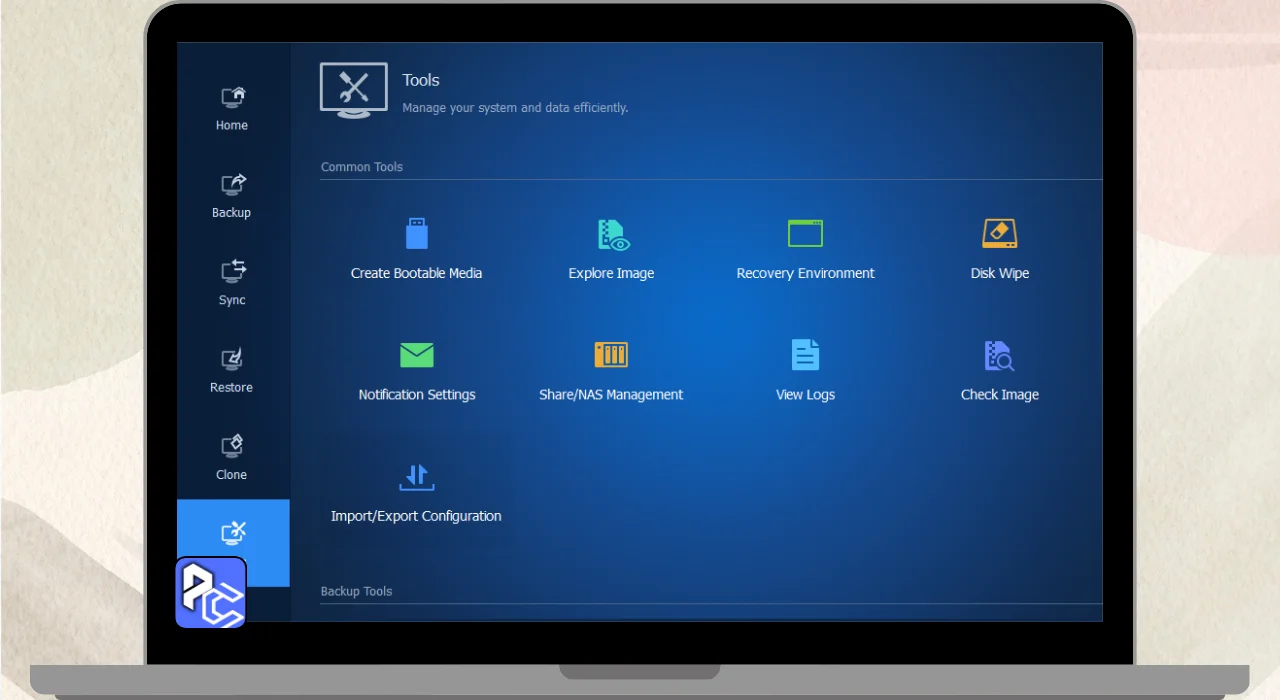This screenshot has height=700, width=1280.
Task: Open the Explore Image label
Action: pos(611,273)
